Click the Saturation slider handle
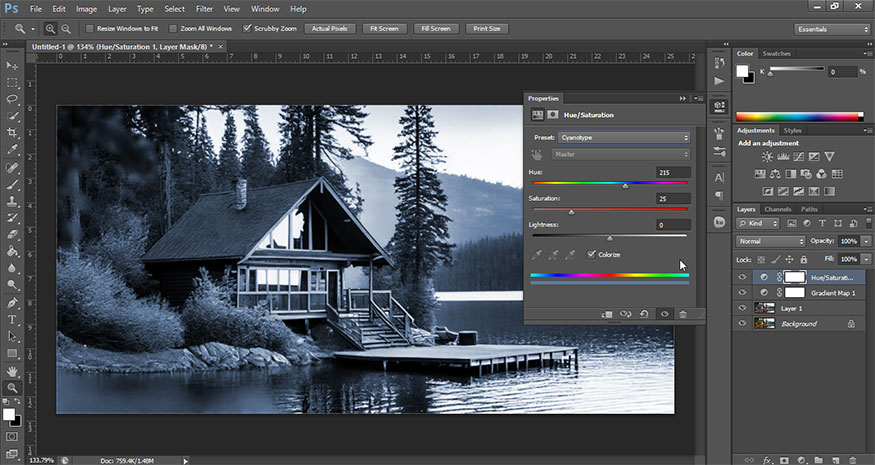This screenshot has height=465, width=875. click(571, 212)
